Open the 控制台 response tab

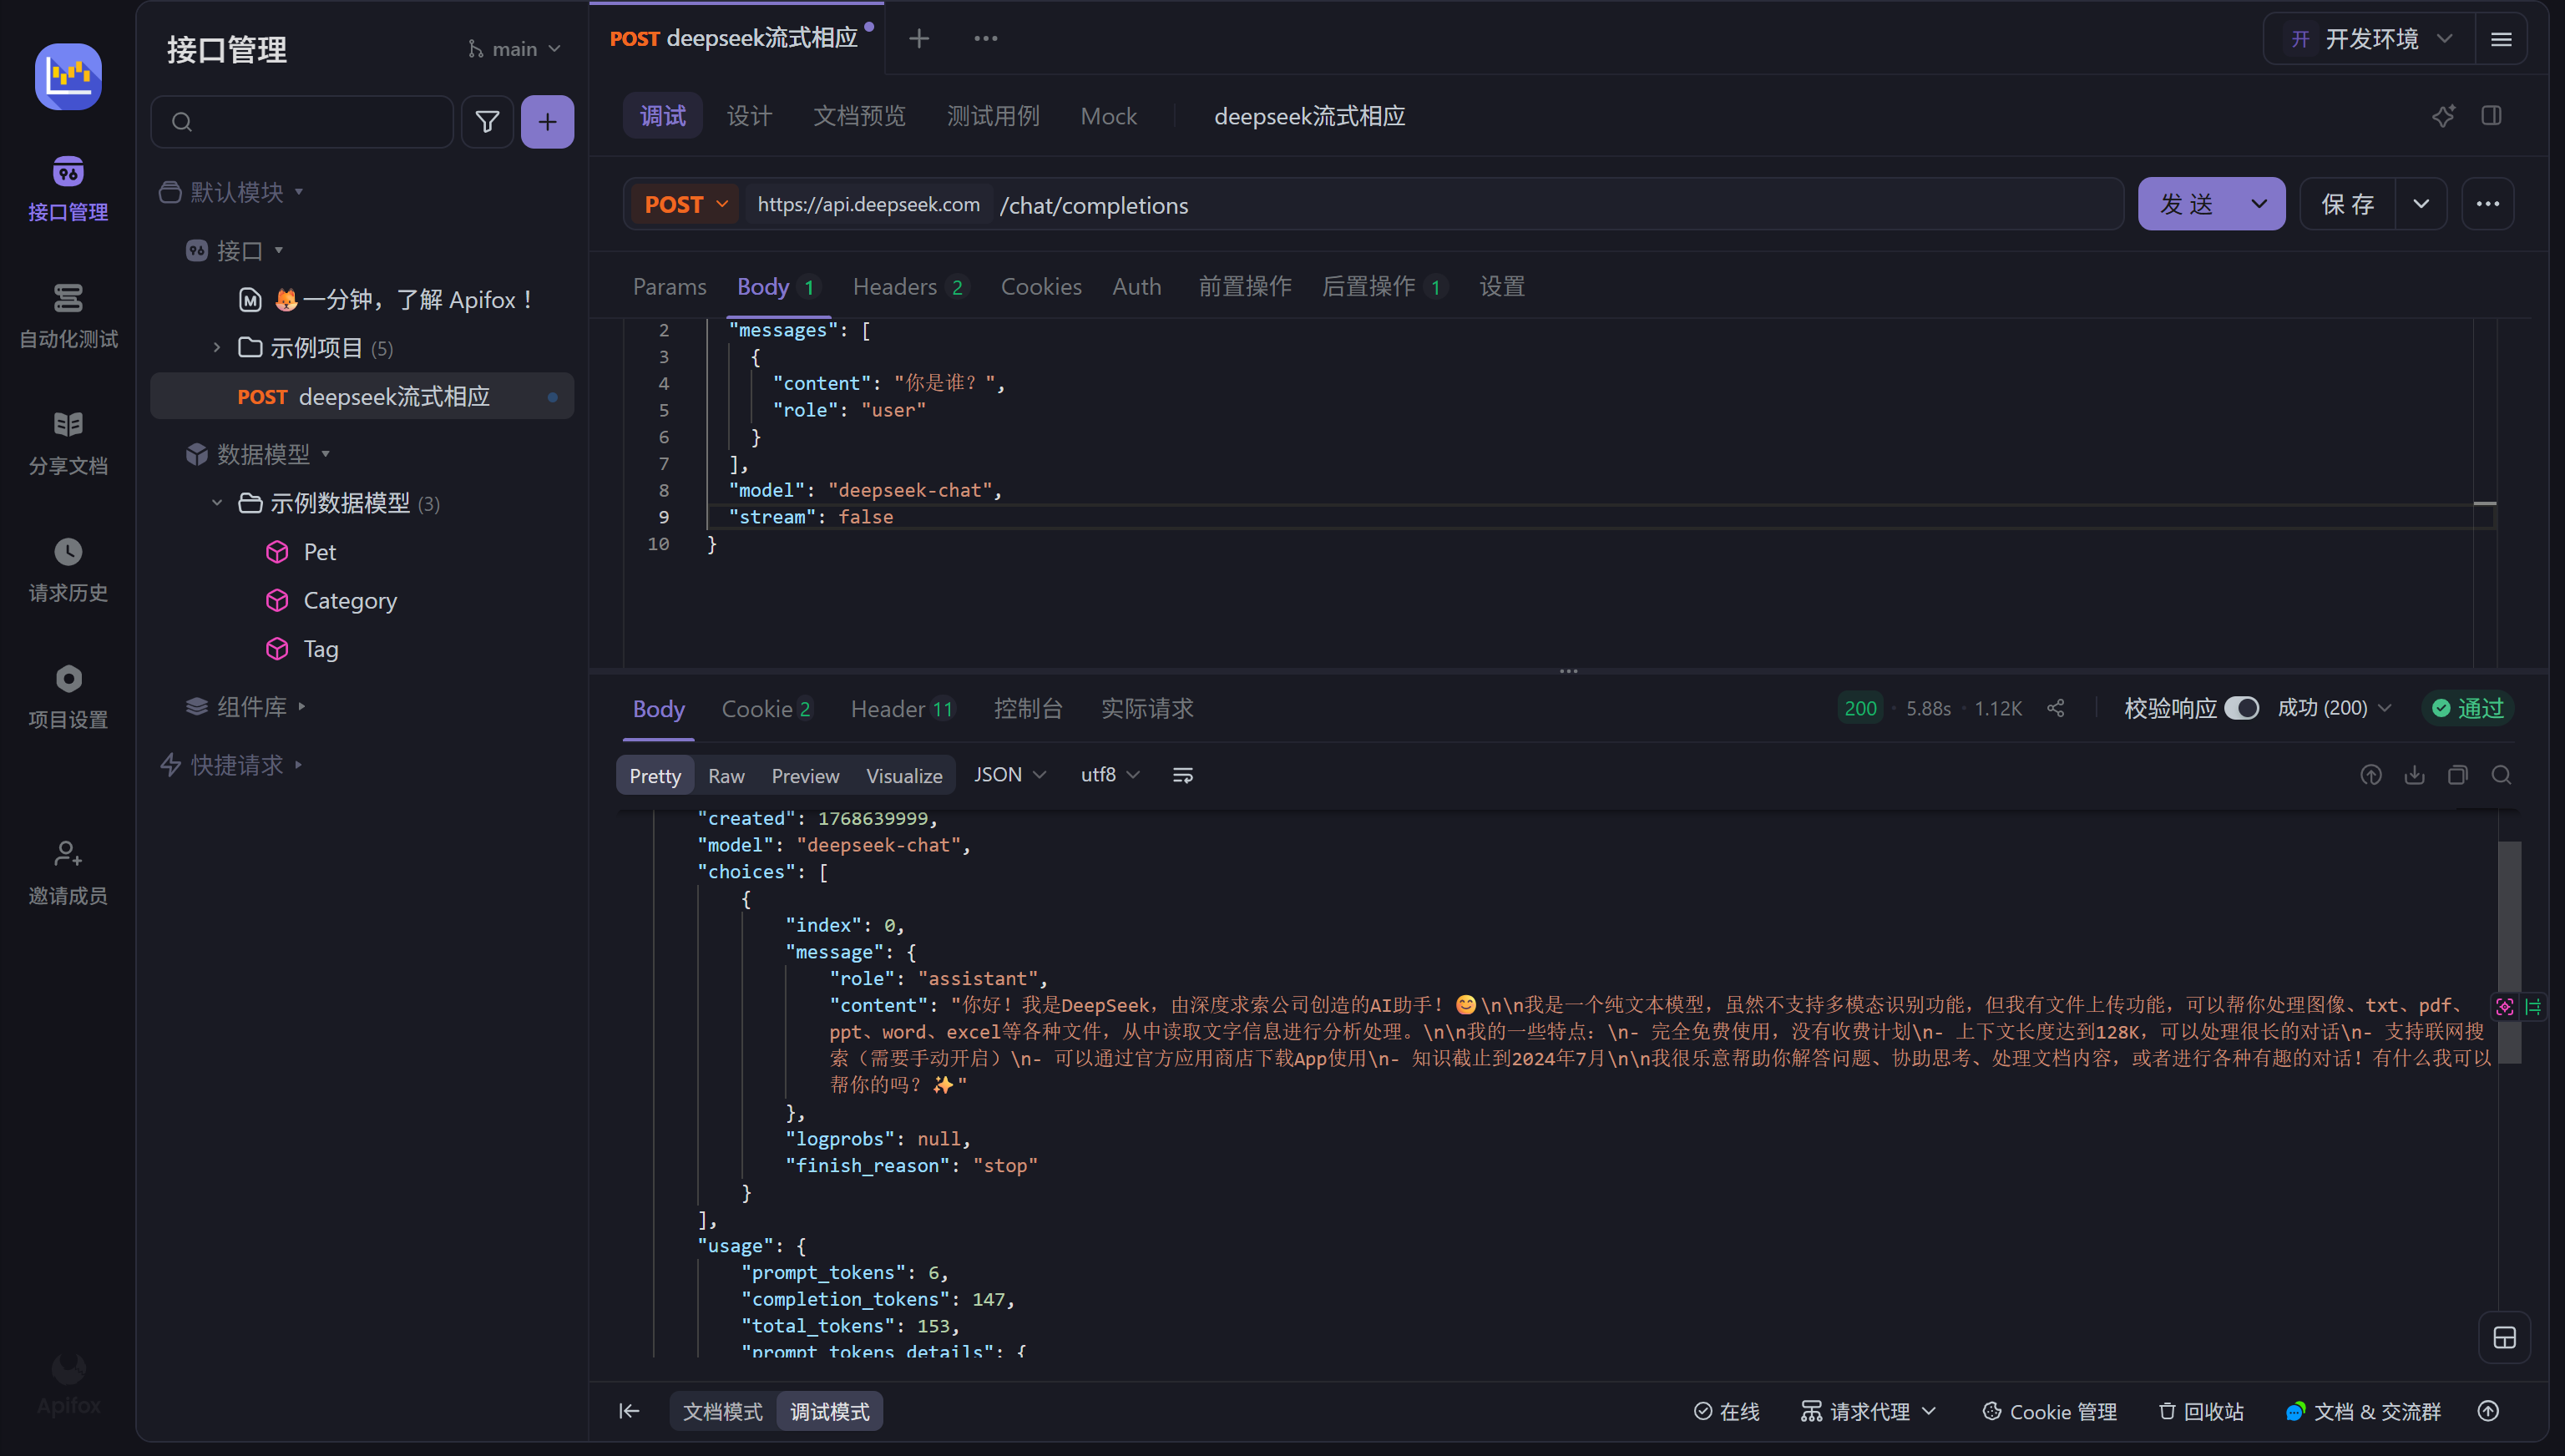[1028, 708]
